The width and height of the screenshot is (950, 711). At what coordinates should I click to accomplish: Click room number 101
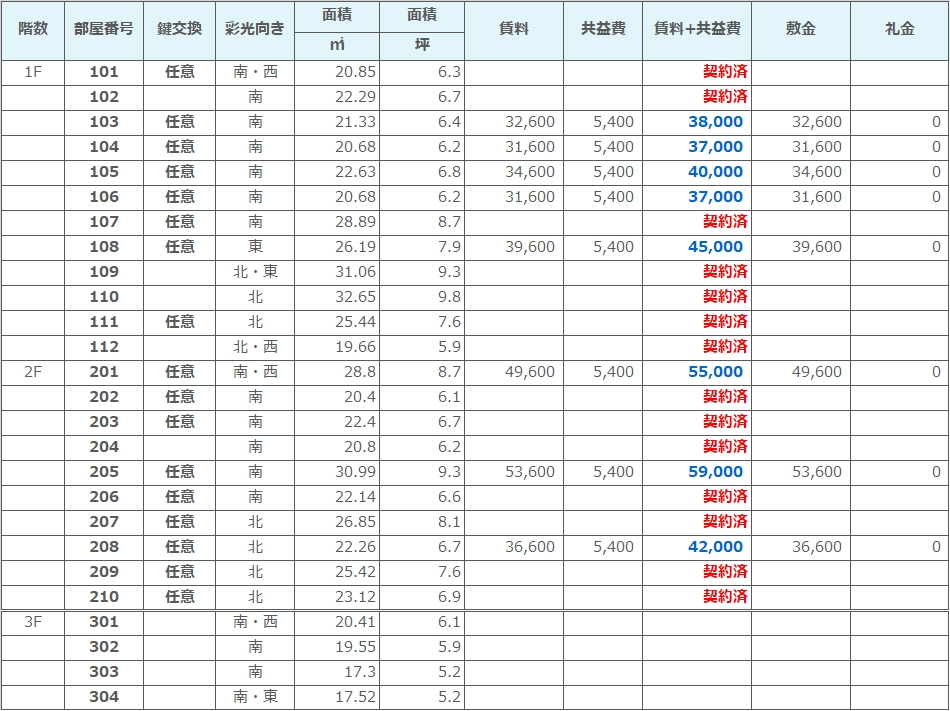(104, 72)
